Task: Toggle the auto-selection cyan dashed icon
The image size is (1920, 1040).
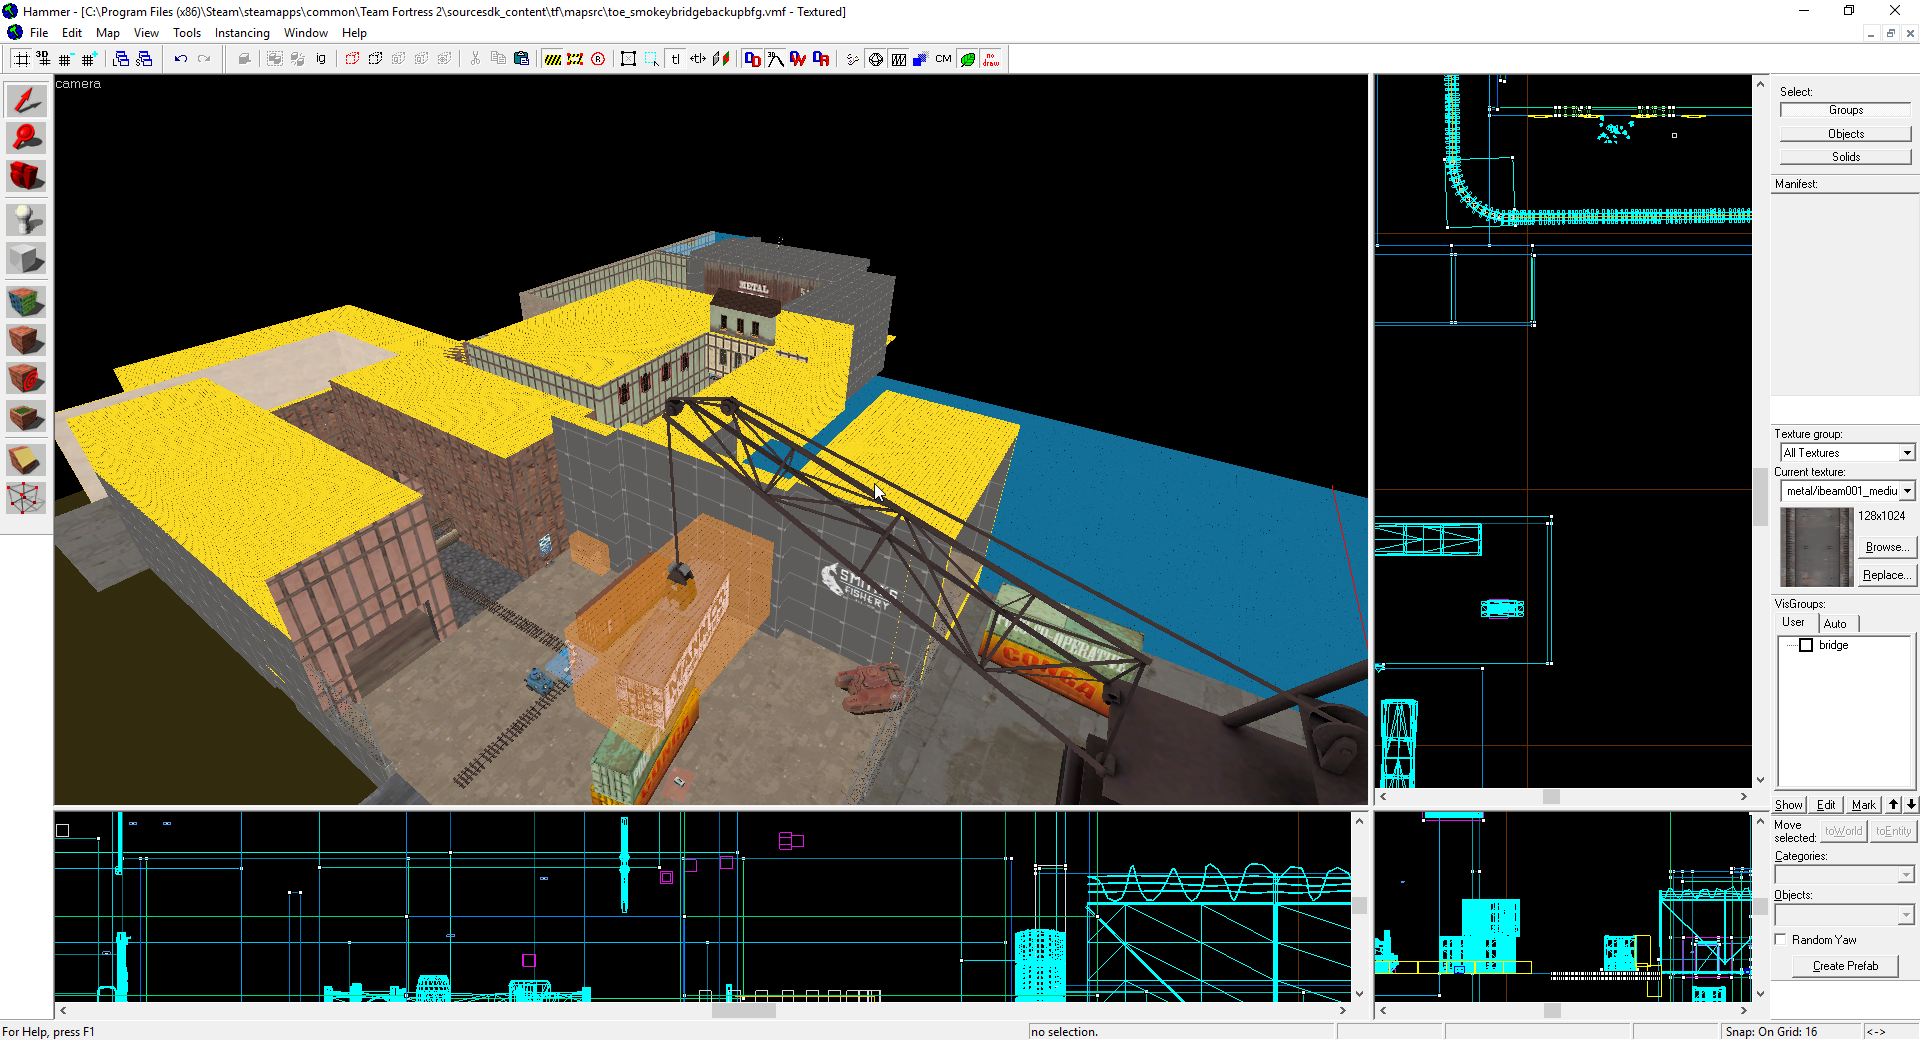Action: 651,59
